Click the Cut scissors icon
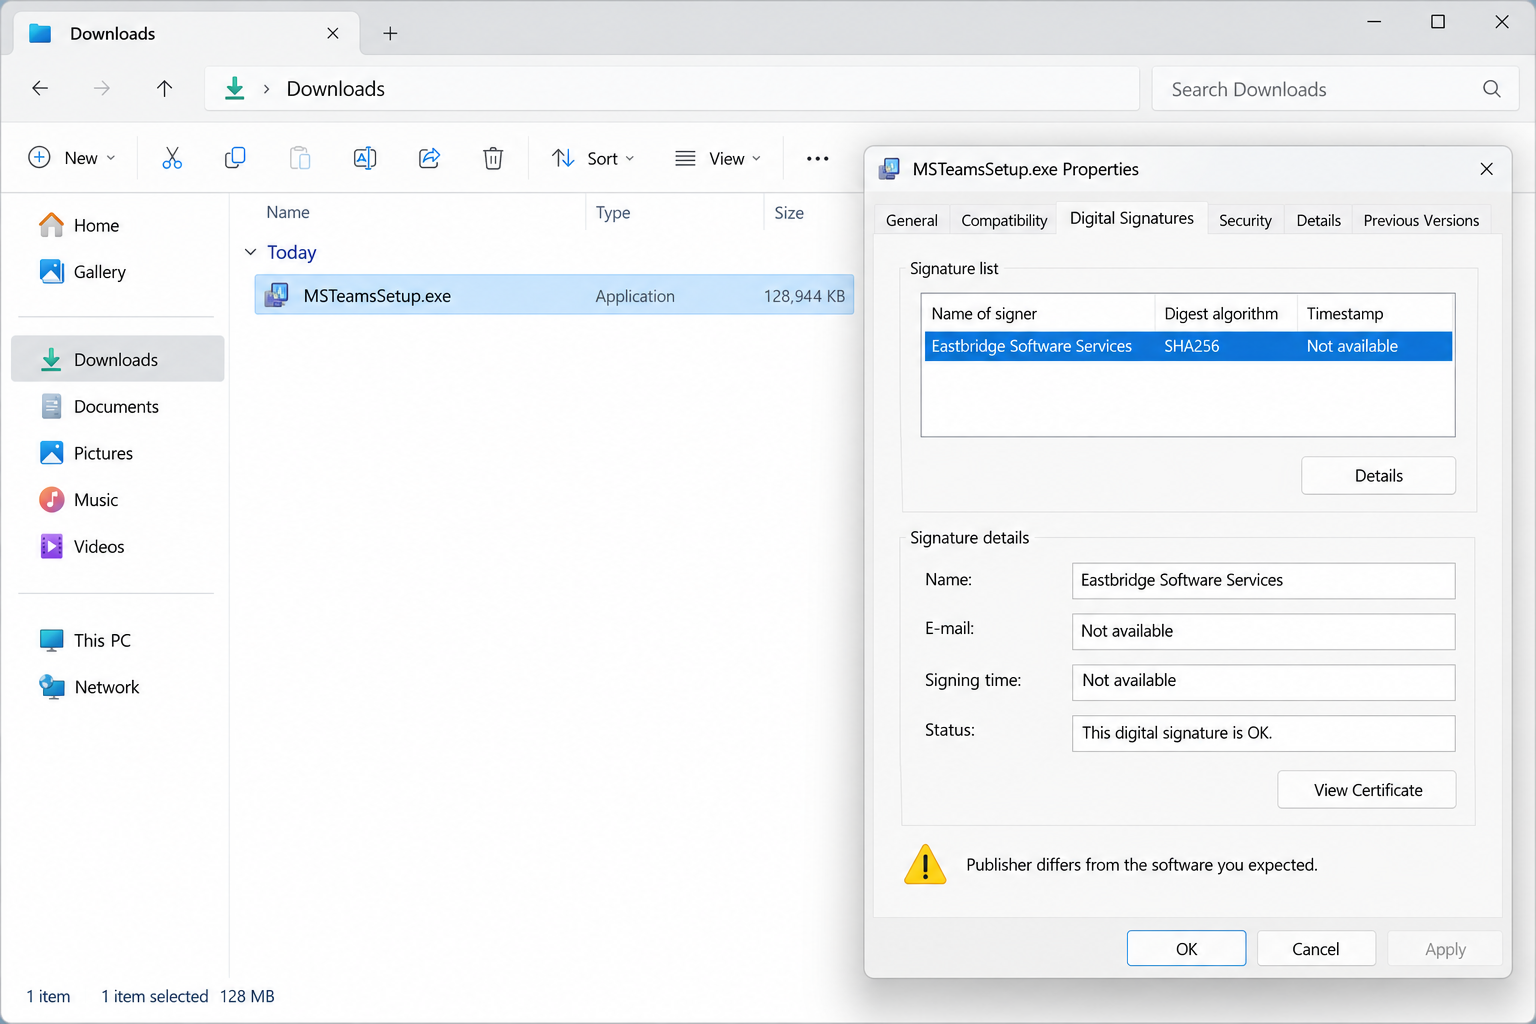The width and height of the screenshot is (1536, 1024). tap(172, 158)
